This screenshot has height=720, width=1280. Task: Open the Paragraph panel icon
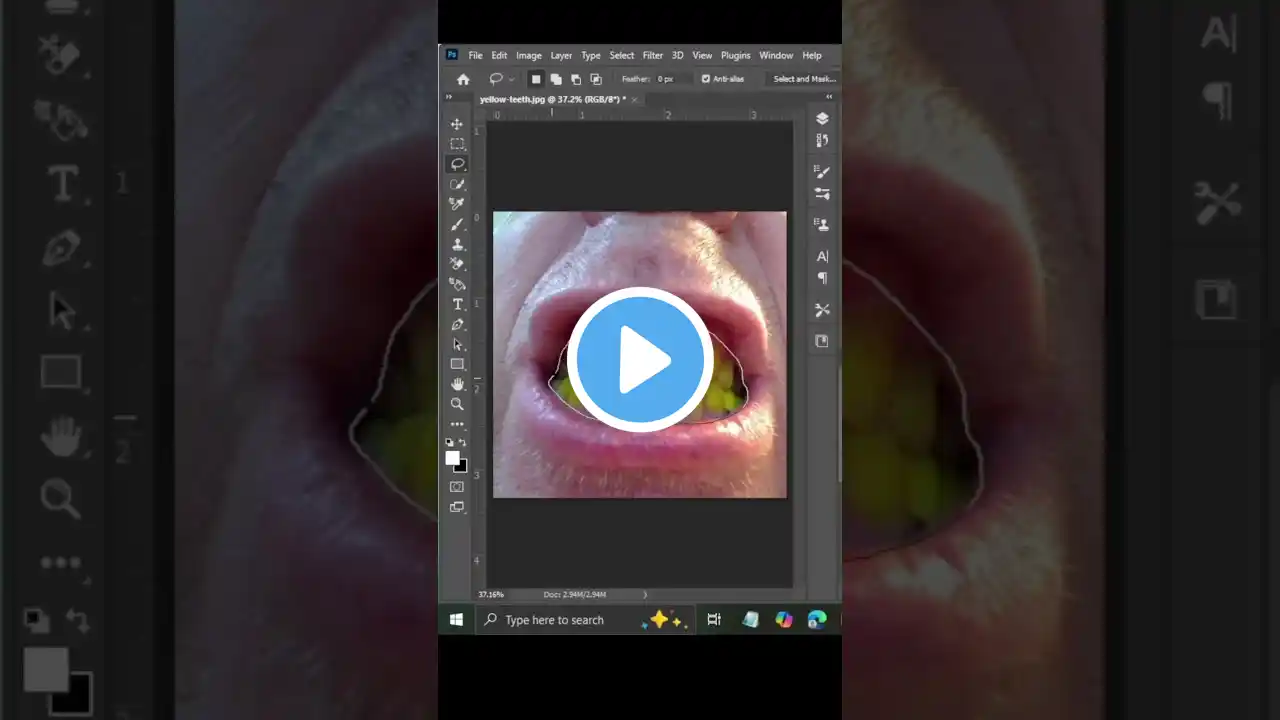[x=822, y=278]
